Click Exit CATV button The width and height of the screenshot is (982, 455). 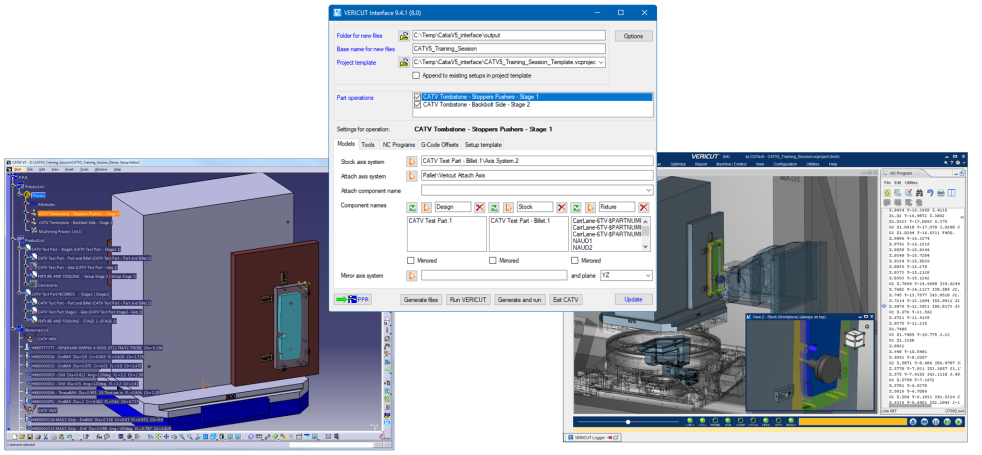coord(566,300)
